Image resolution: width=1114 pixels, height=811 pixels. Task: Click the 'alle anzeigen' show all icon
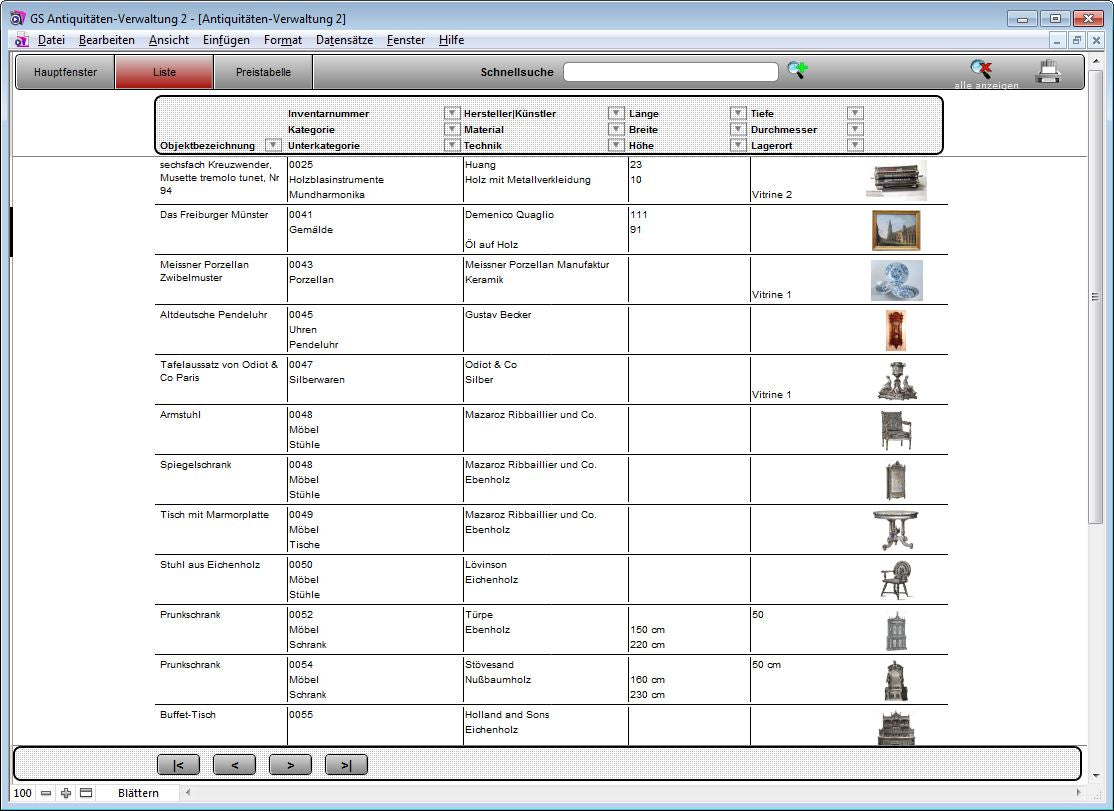point(981,70)
